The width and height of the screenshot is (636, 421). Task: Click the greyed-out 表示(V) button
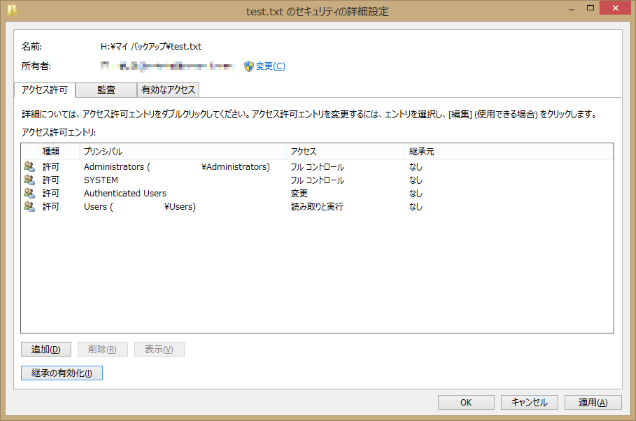click(x=159, y=349)
